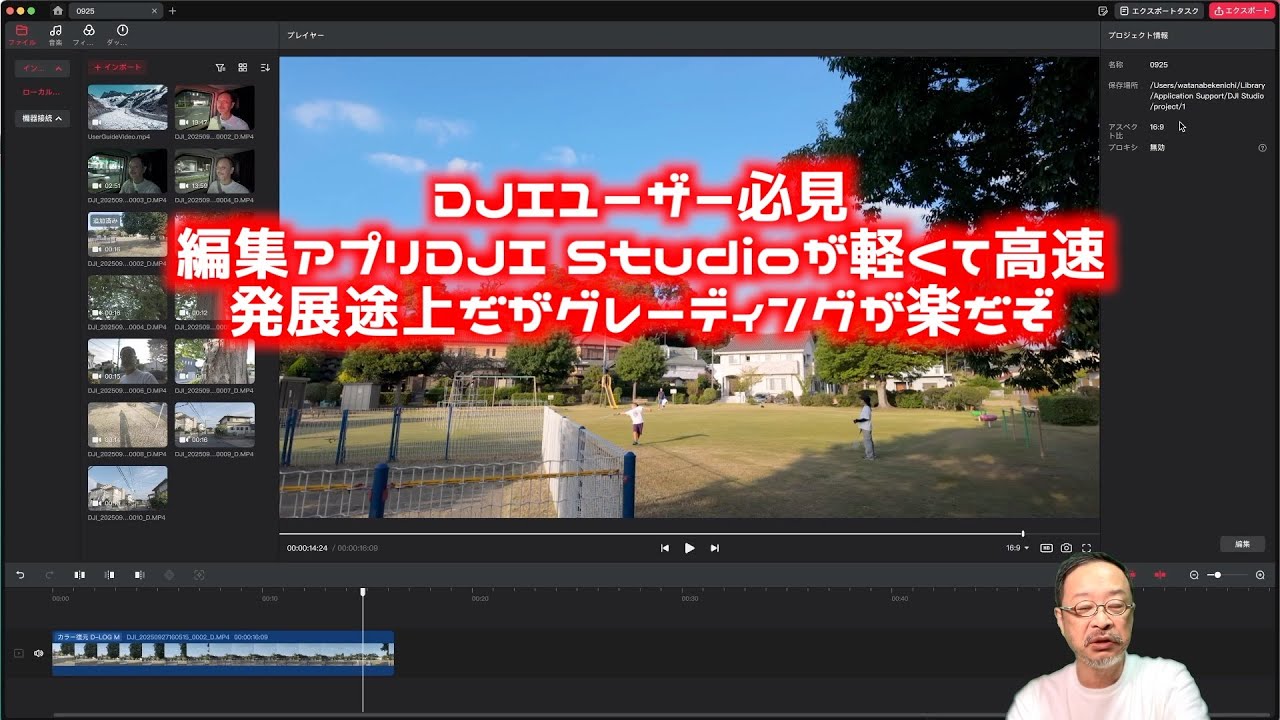1280x720 pixels.
Task: Collapse the インポート sidebar section
Action: tap(42, 68)
